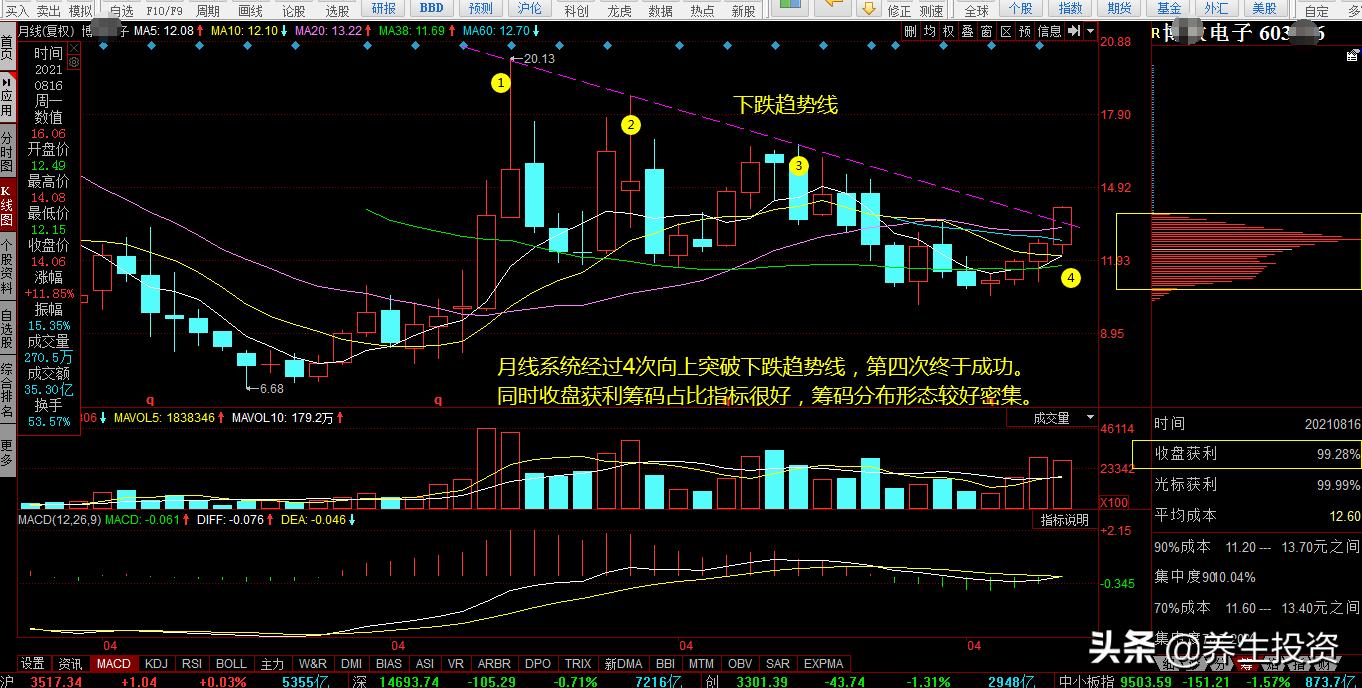This screenshot has width=1362, height=688.
Task: Click the F10/F9 toolbar item
Action: tap(164, 10)
